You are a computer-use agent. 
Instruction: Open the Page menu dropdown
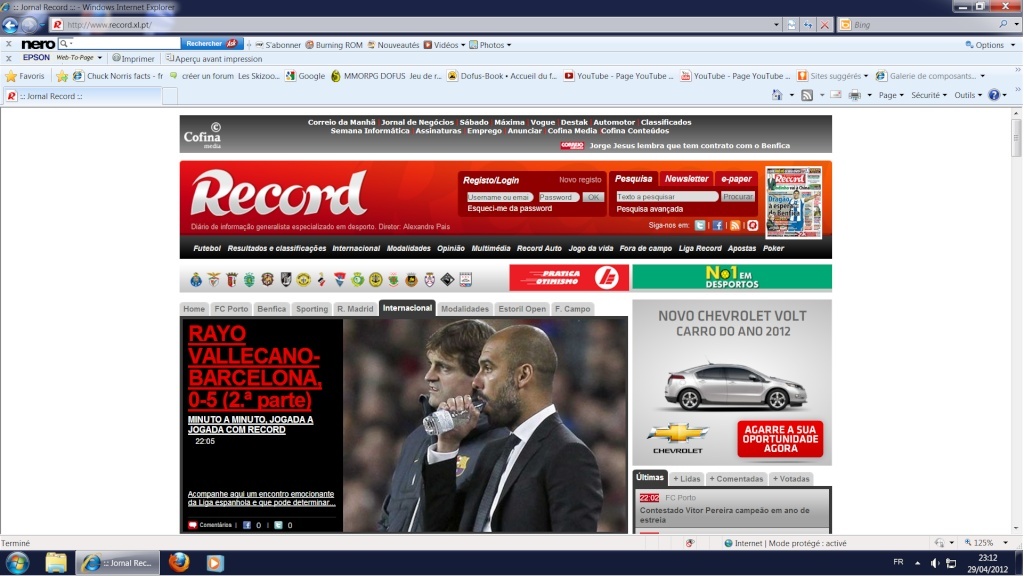point(891,95)
